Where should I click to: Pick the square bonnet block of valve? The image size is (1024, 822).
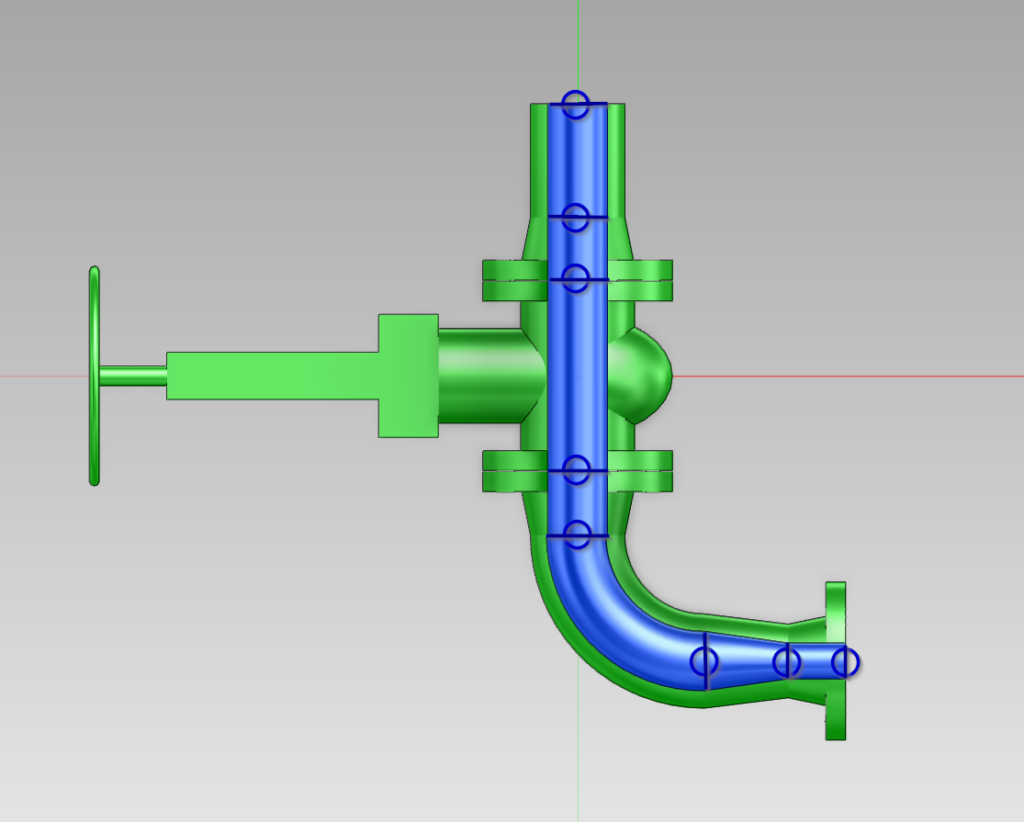click(407, 376)
